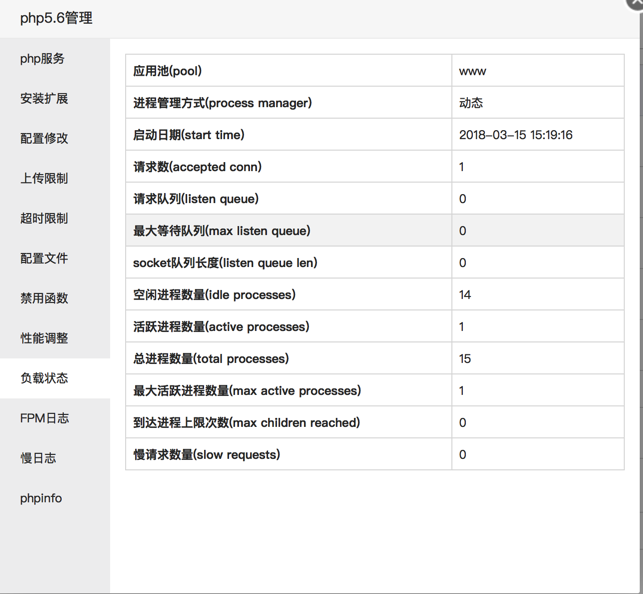The height and width of the screenshot is (594, 643).
Task: Click the slow requests value 0
Action: click(x=463, y=455)
